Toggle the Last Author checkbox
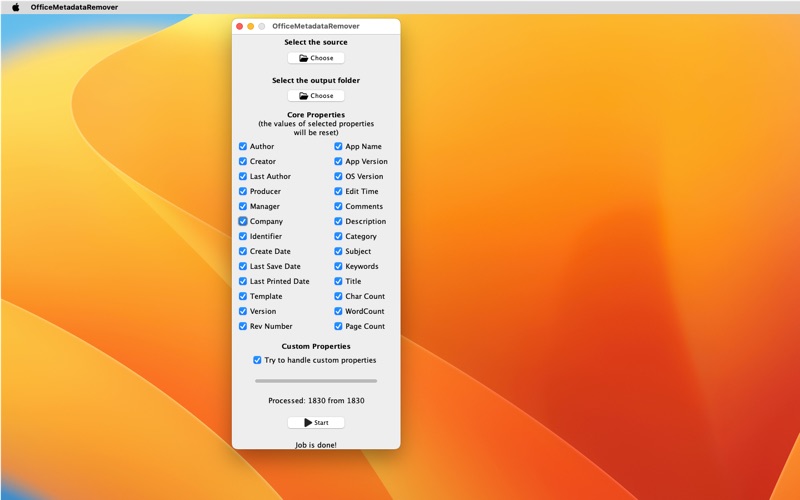The image size is (800, 500). [243, 177]
